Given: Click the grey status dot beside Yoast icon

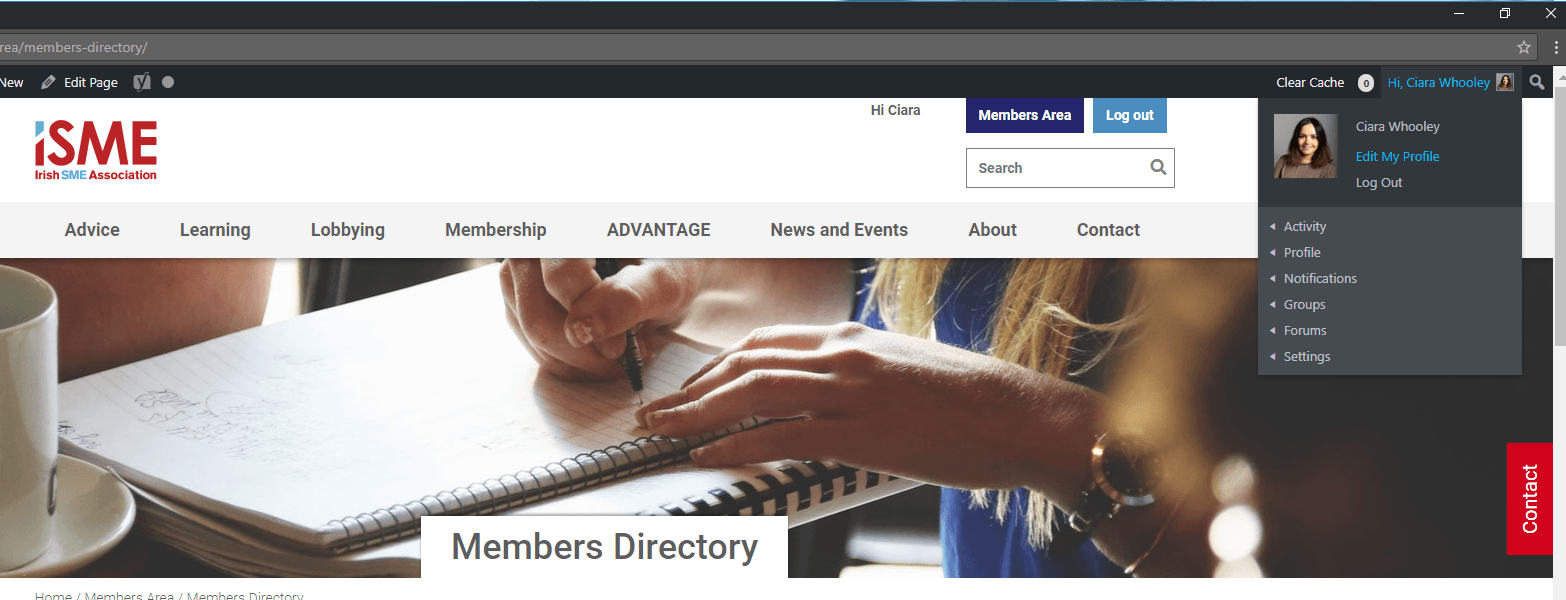Looking at the screenshot, I should click(168, 82).
